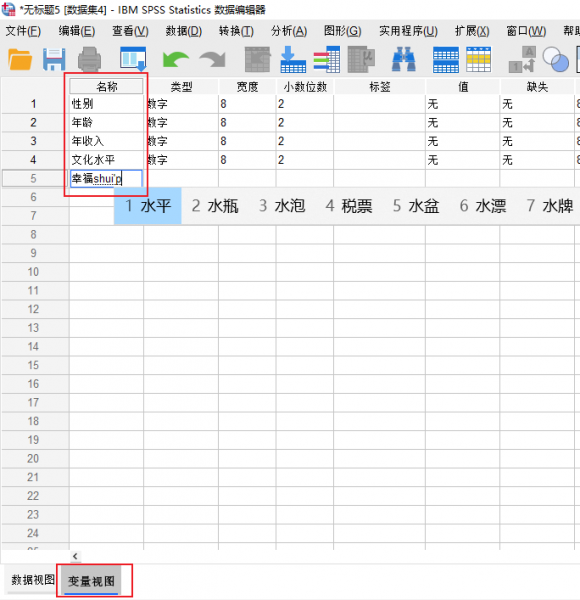This screenshot has width=580, height=600.
Task: Click the 缺失 column header
Action: pos(537,86)
